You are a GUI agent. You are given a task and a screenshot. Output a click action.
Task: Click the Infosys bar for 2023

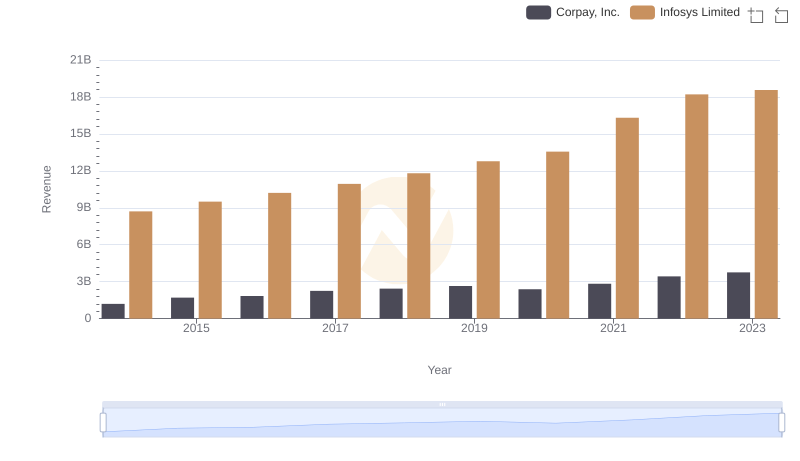[x=766, y=204]
